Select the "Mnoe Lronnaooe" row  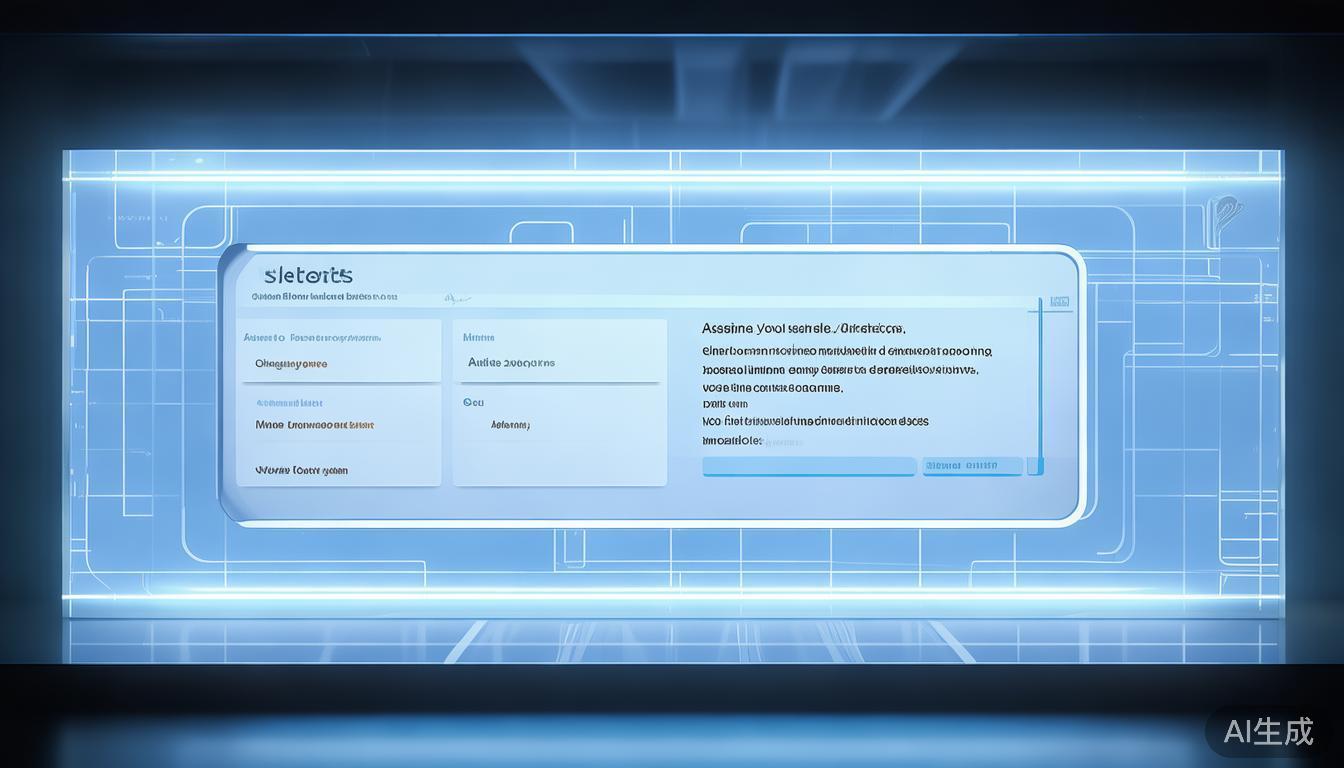click(x=315, y=424)
